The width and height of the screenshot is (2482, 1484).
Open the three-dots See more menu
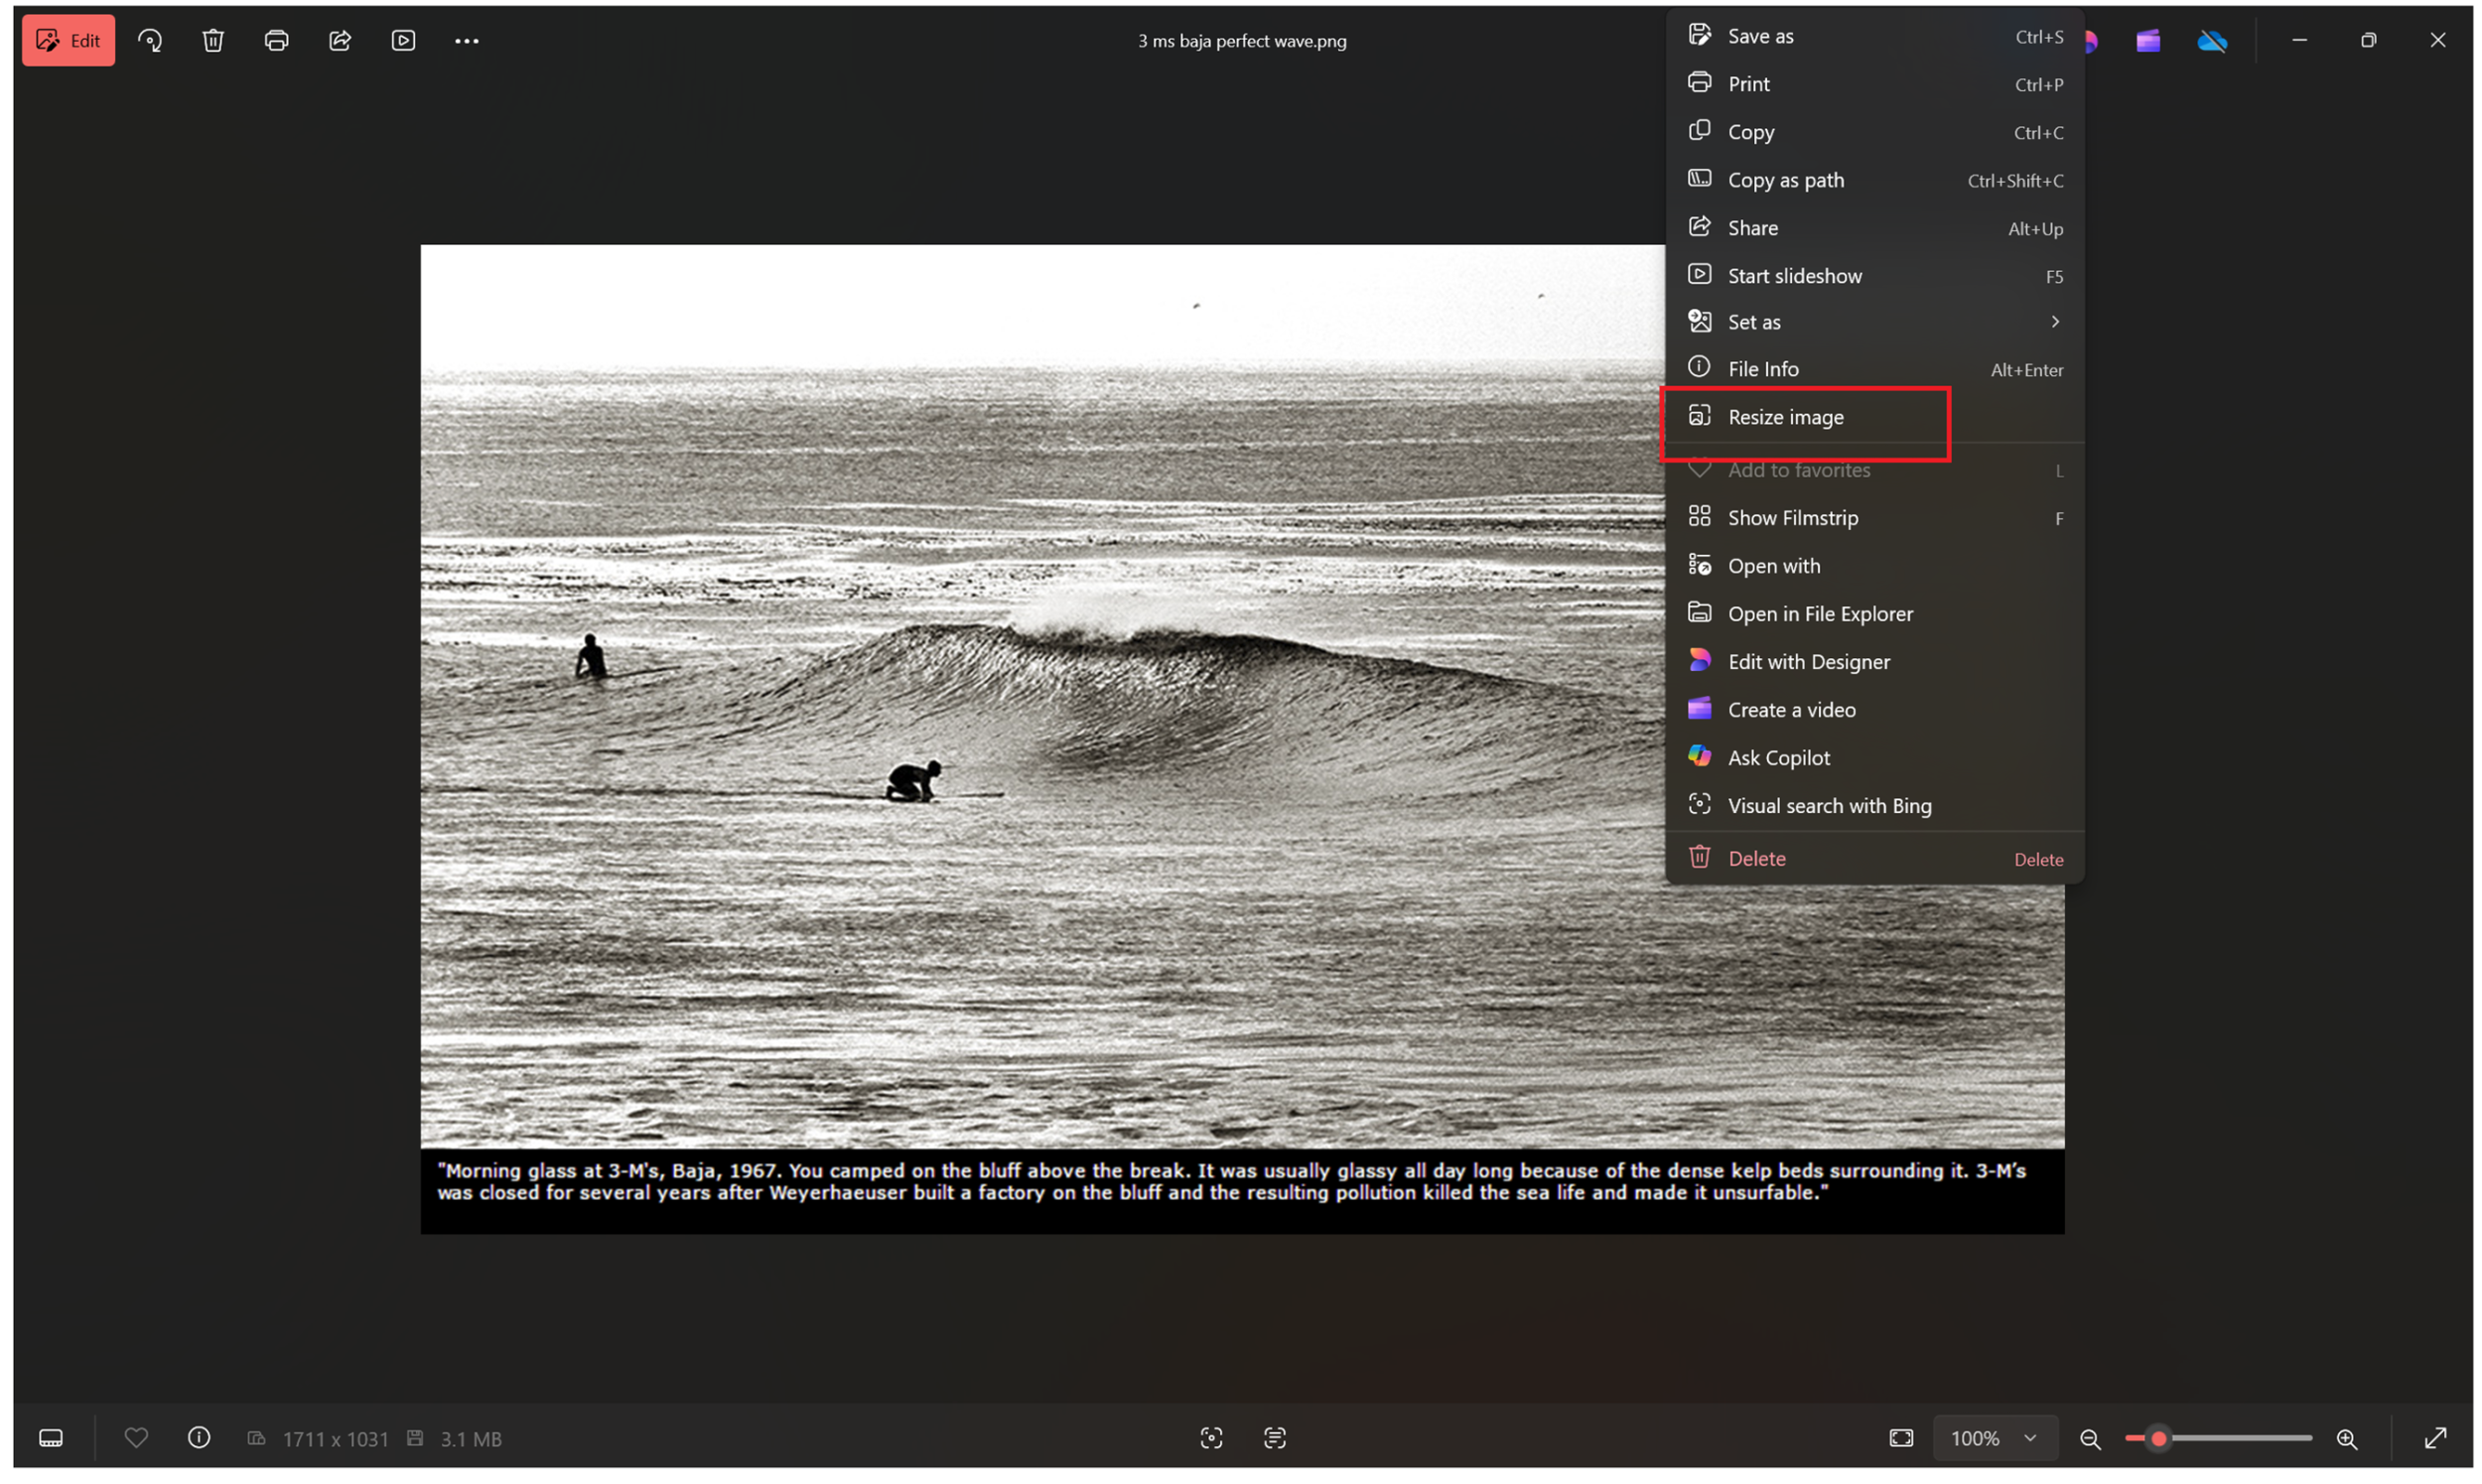pos(466,41)
